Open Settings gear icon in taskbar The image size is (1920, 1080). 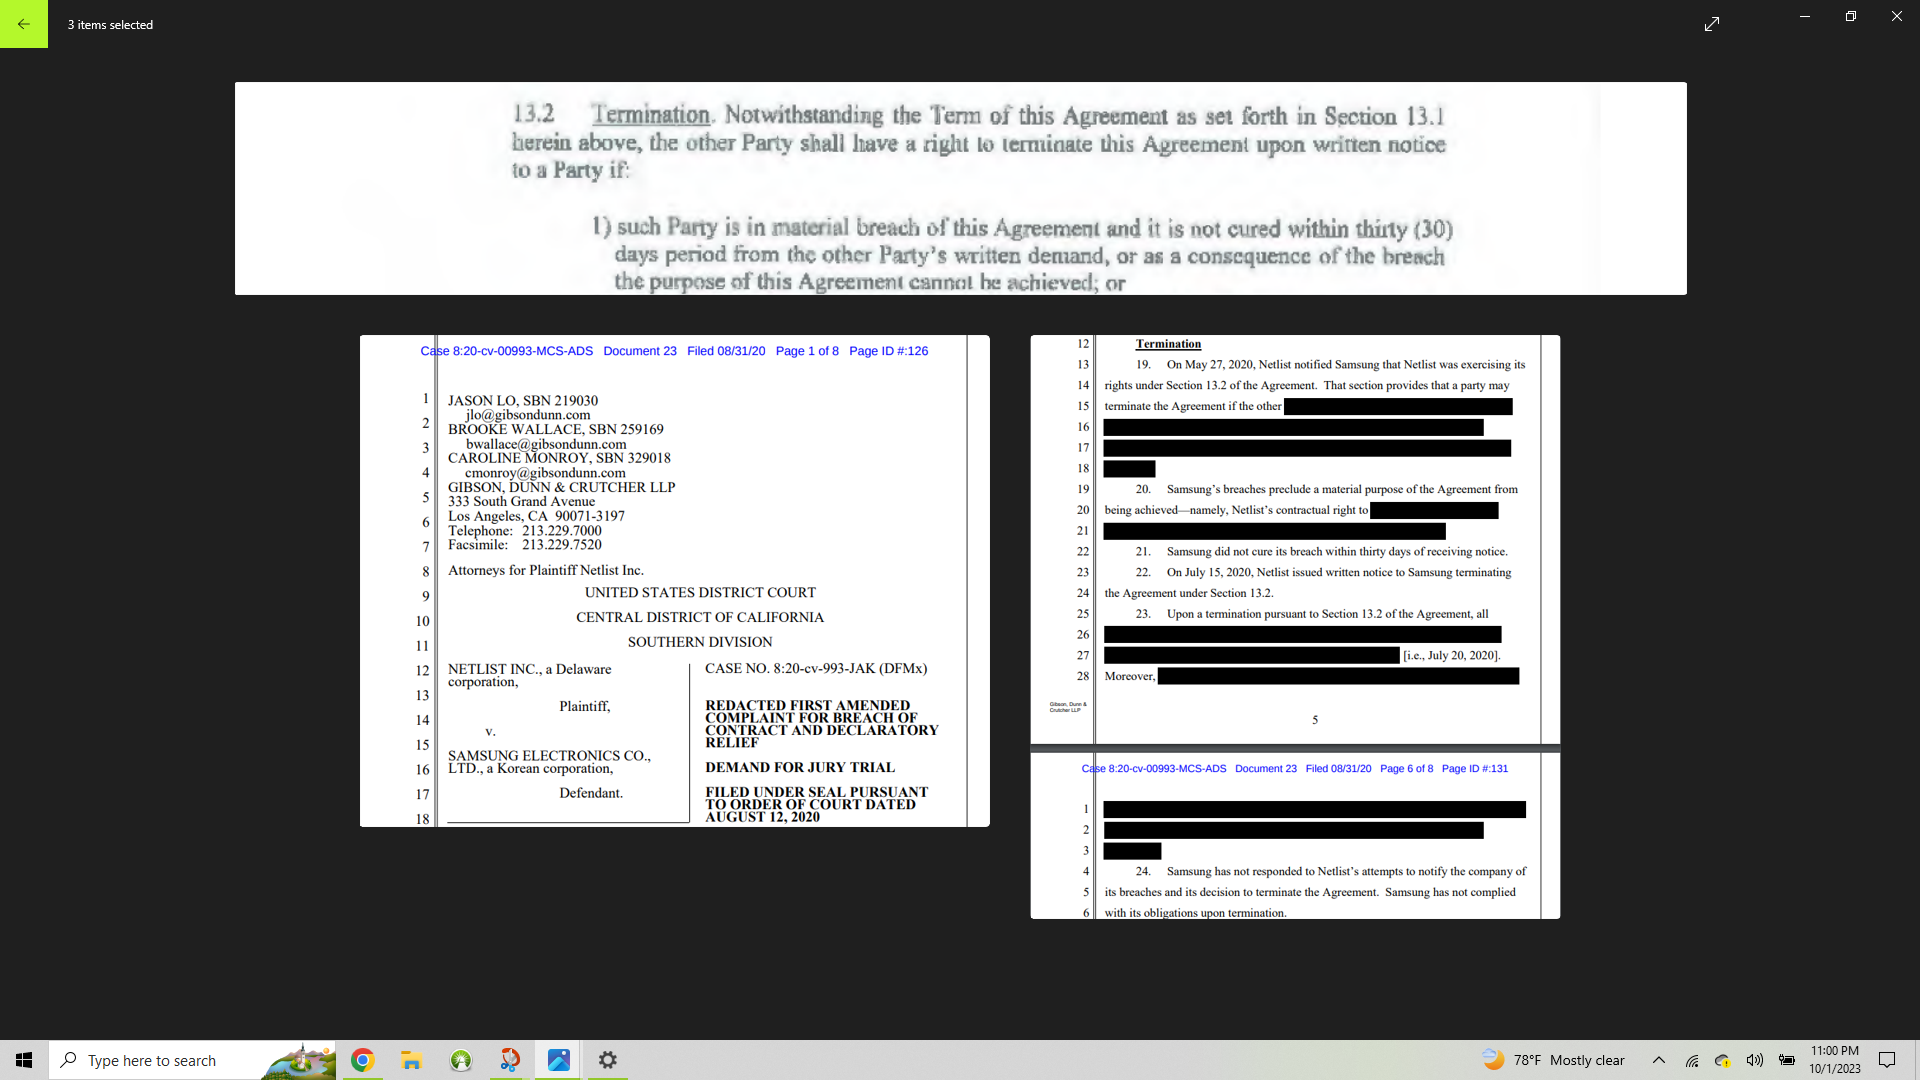[x=608, y=1060]
